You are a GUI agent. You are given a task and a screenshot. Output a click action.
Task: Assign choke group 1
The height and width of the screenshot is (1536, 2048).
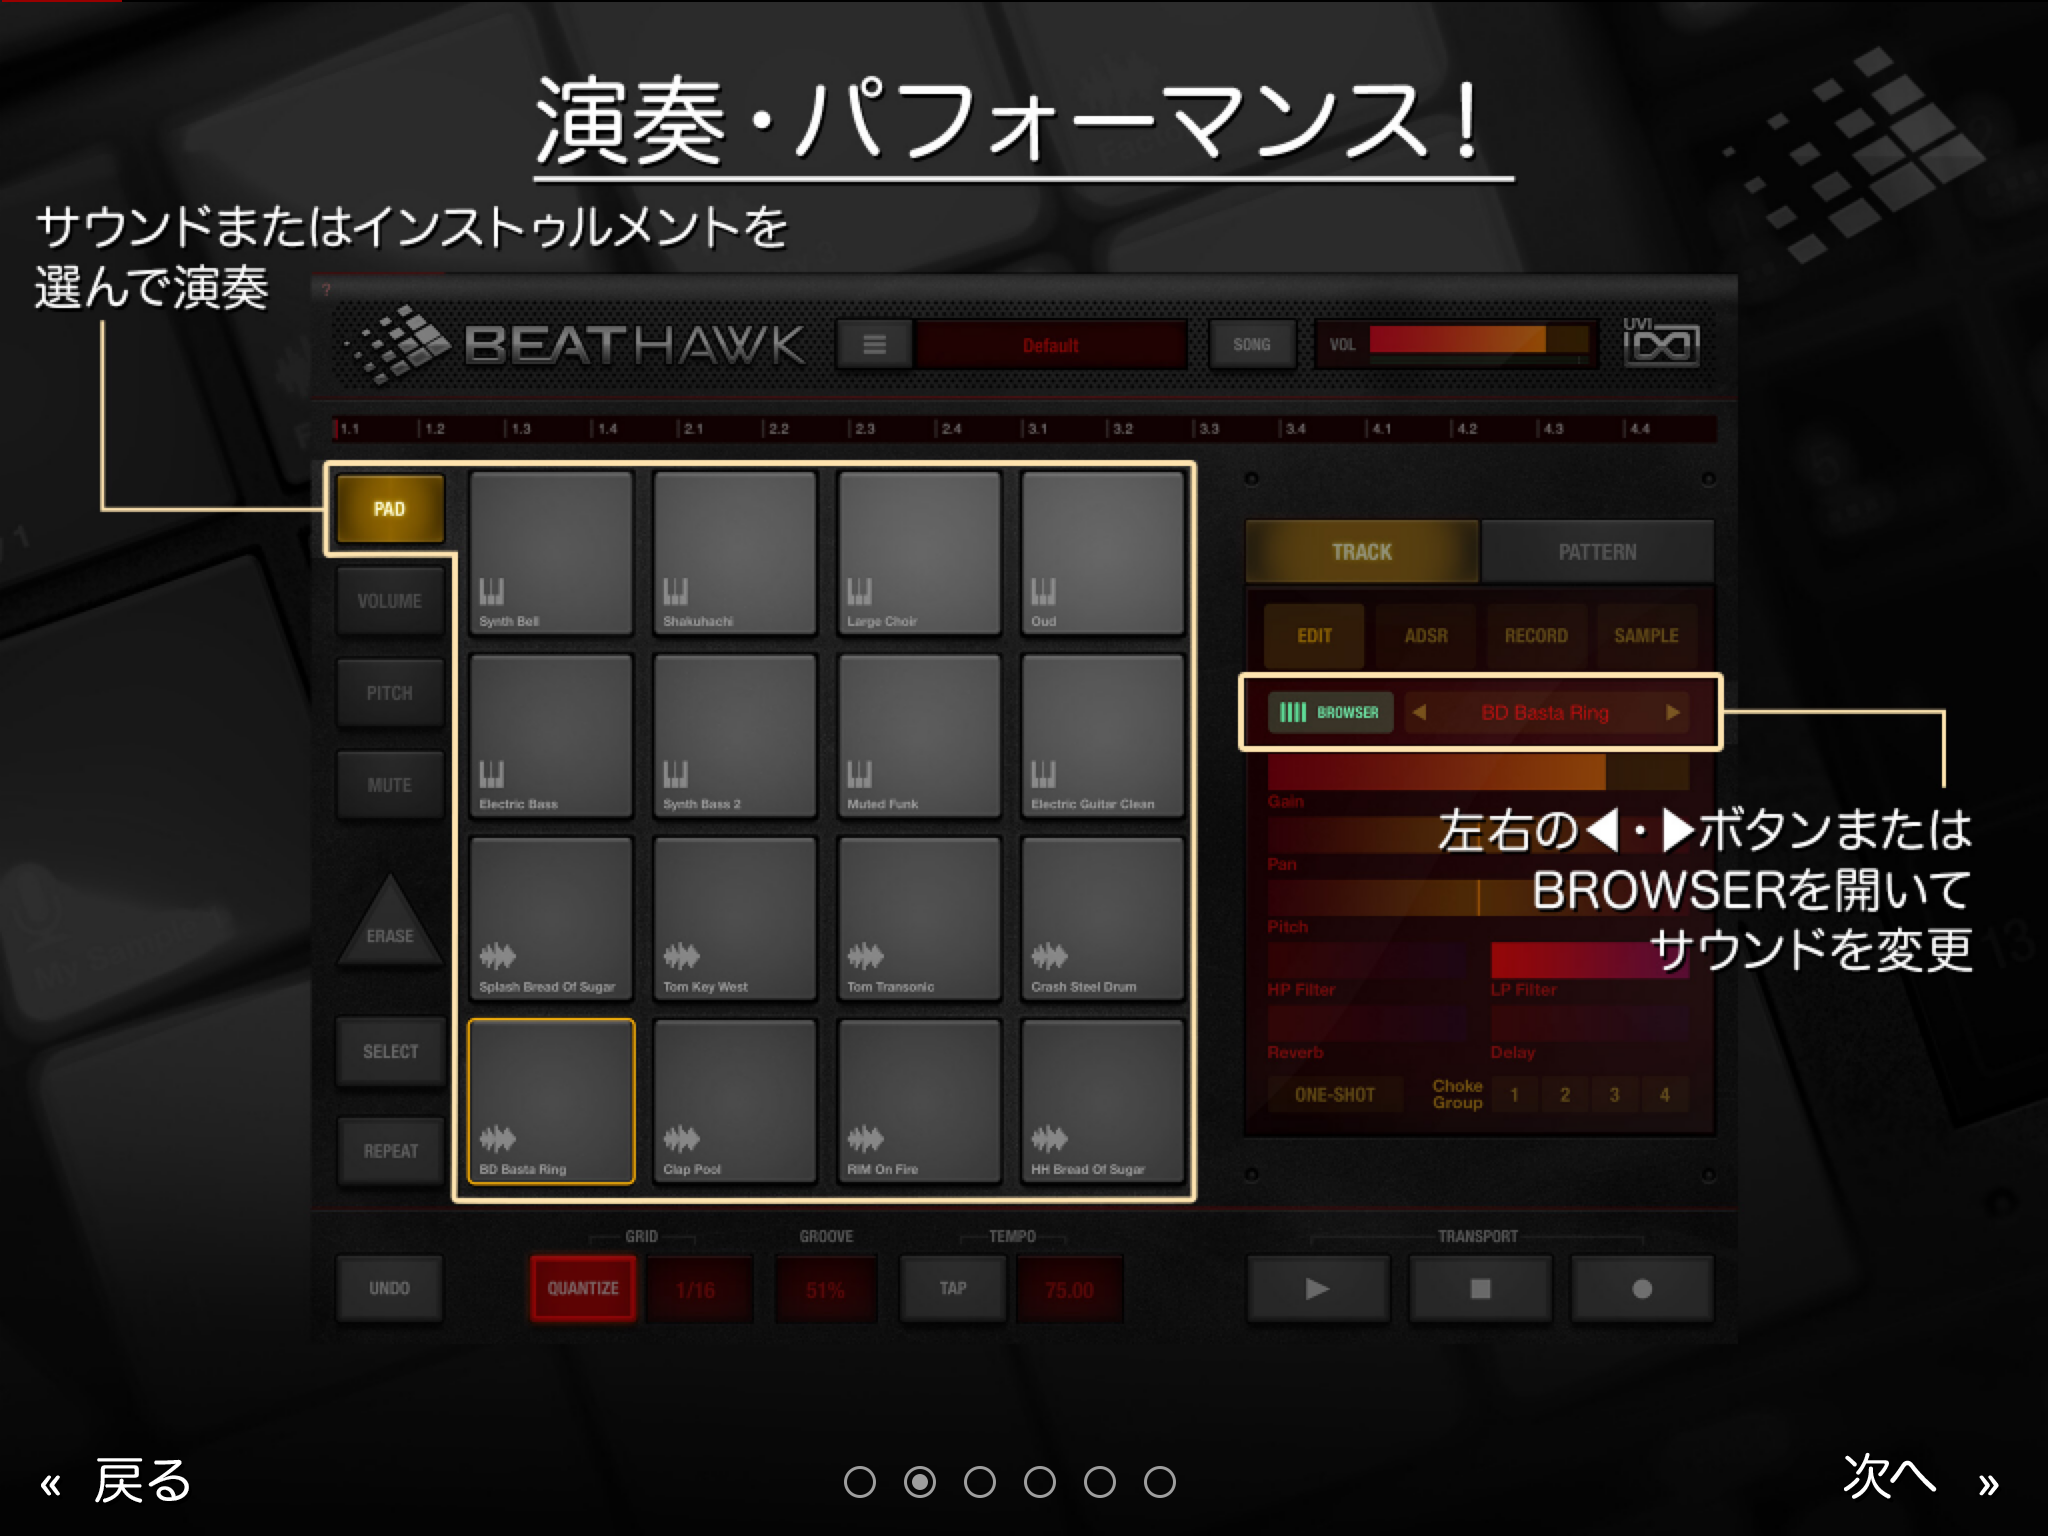tap(1514, 1095)
